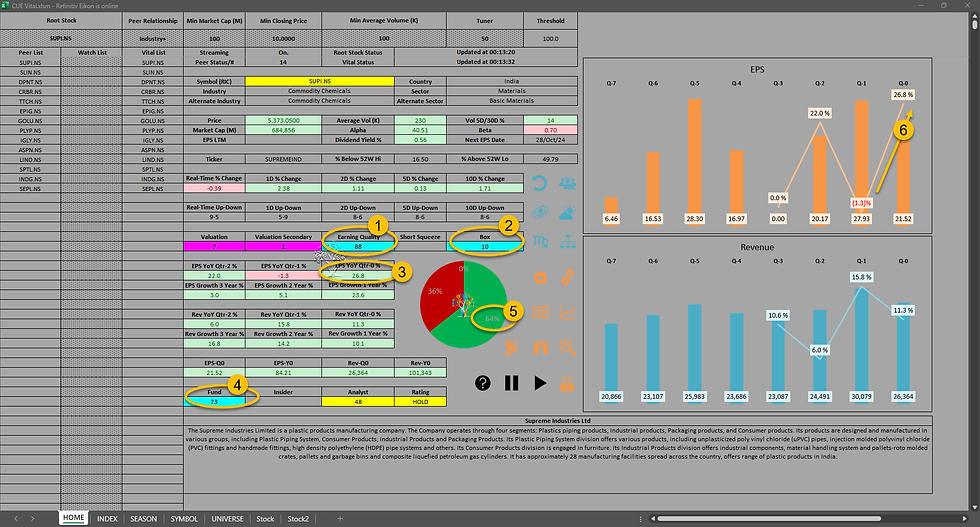Click the yellow Rating HOLD cell
980x527 pixels.
[421, 401]
